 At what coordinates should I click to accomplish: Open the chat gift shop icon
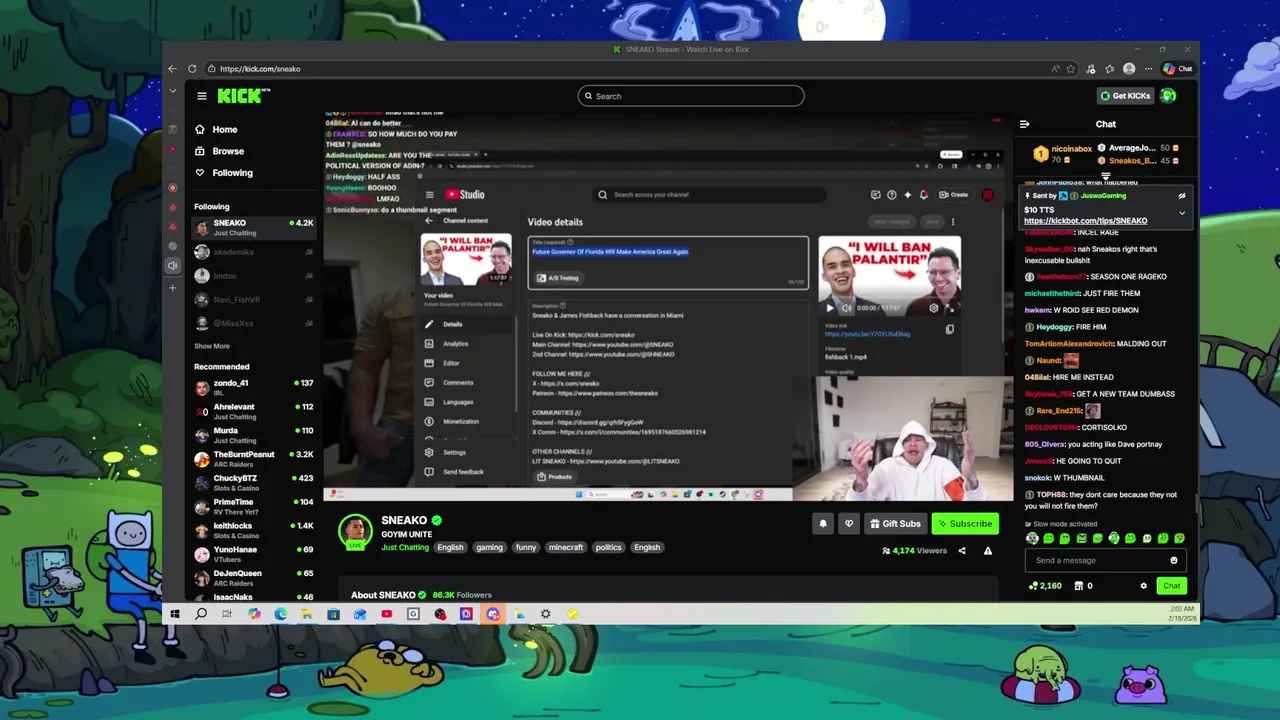[1079, 586]
